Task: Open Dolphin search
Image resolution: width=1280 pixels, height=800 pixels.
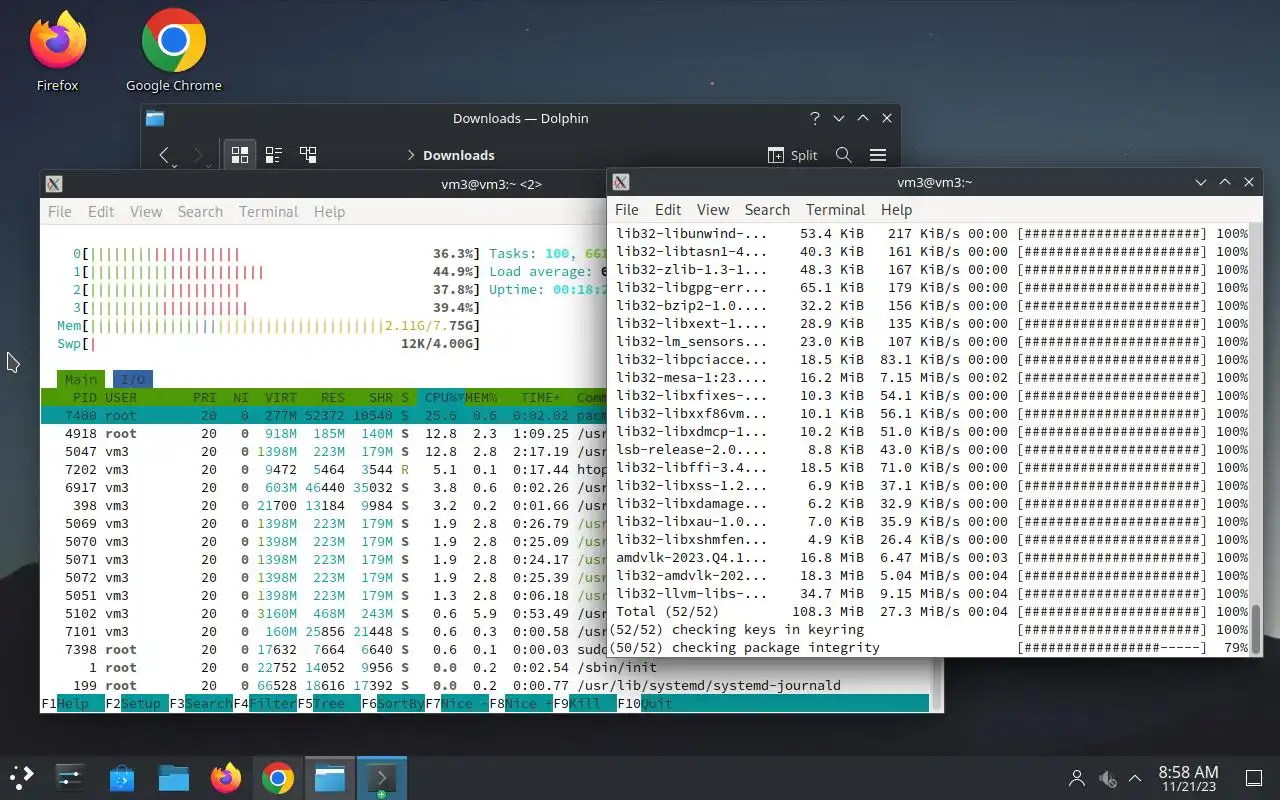Action: (844, 155)
